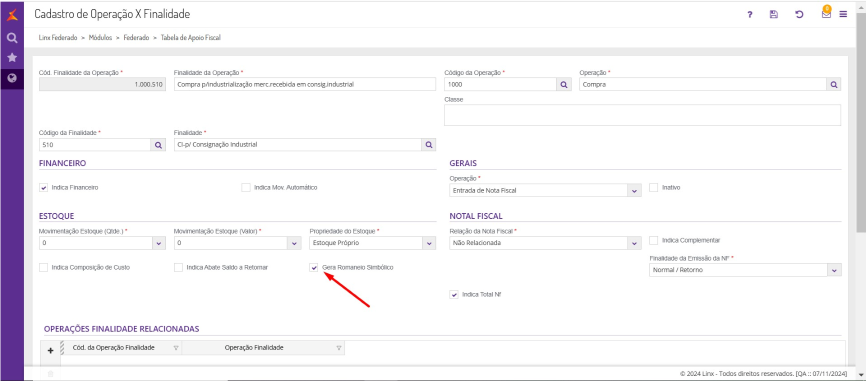
Task: Search Código da Operação lookup icon
Action: point(564,84)
